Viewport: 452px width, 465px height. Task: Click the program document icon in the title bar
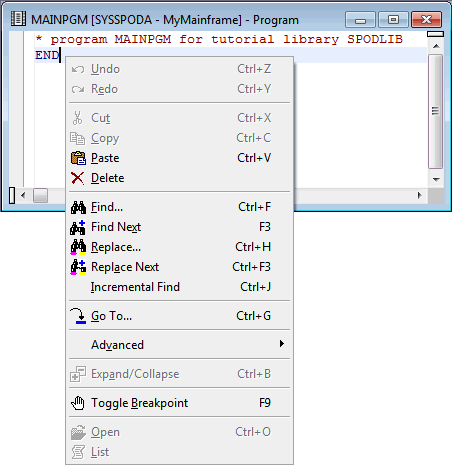click(x=18, y=19)
